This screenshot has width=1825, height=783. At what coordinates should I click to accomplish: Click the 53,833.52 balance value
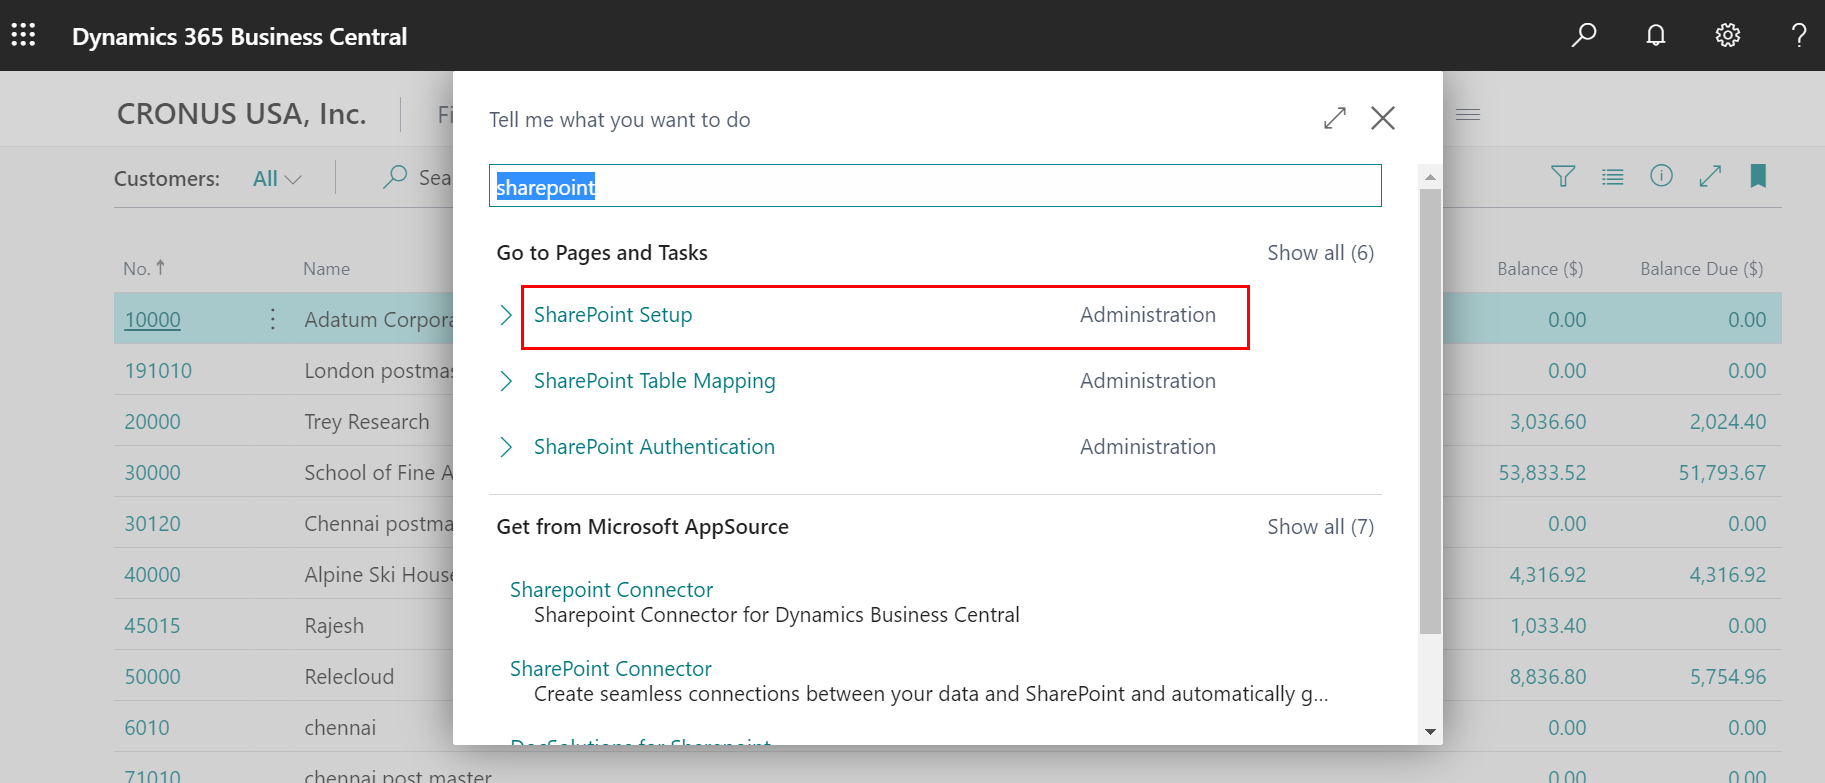1542,473
